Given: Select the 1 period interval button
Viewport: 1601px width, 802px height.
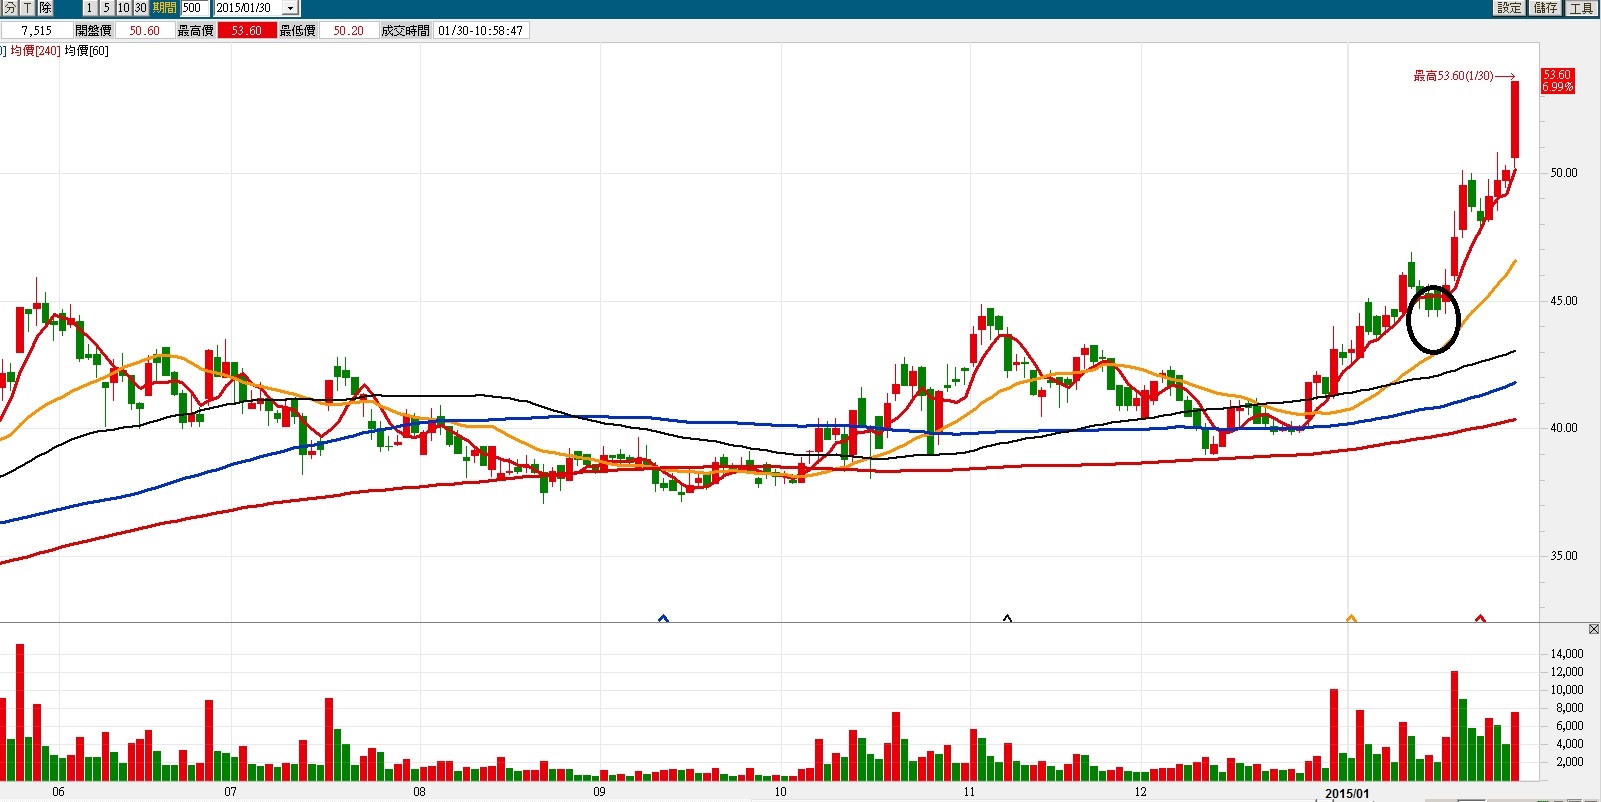Looking at the screenshot, I should point(90,7).
